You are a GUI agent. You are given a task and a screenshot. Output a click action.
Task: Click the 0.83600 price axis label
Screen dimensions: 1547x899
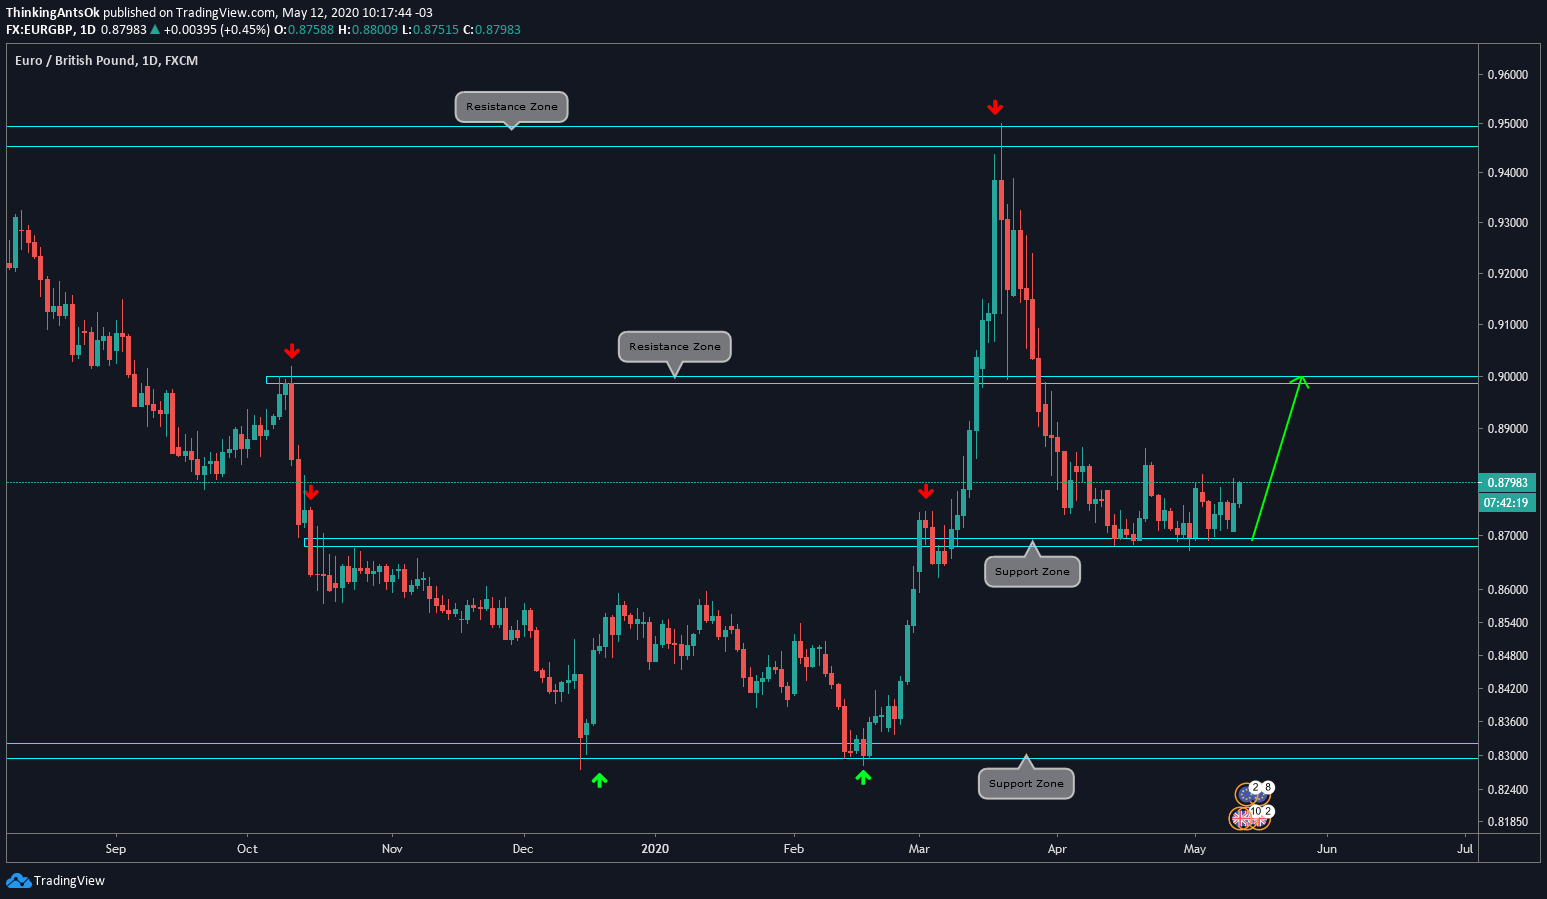1507,722
